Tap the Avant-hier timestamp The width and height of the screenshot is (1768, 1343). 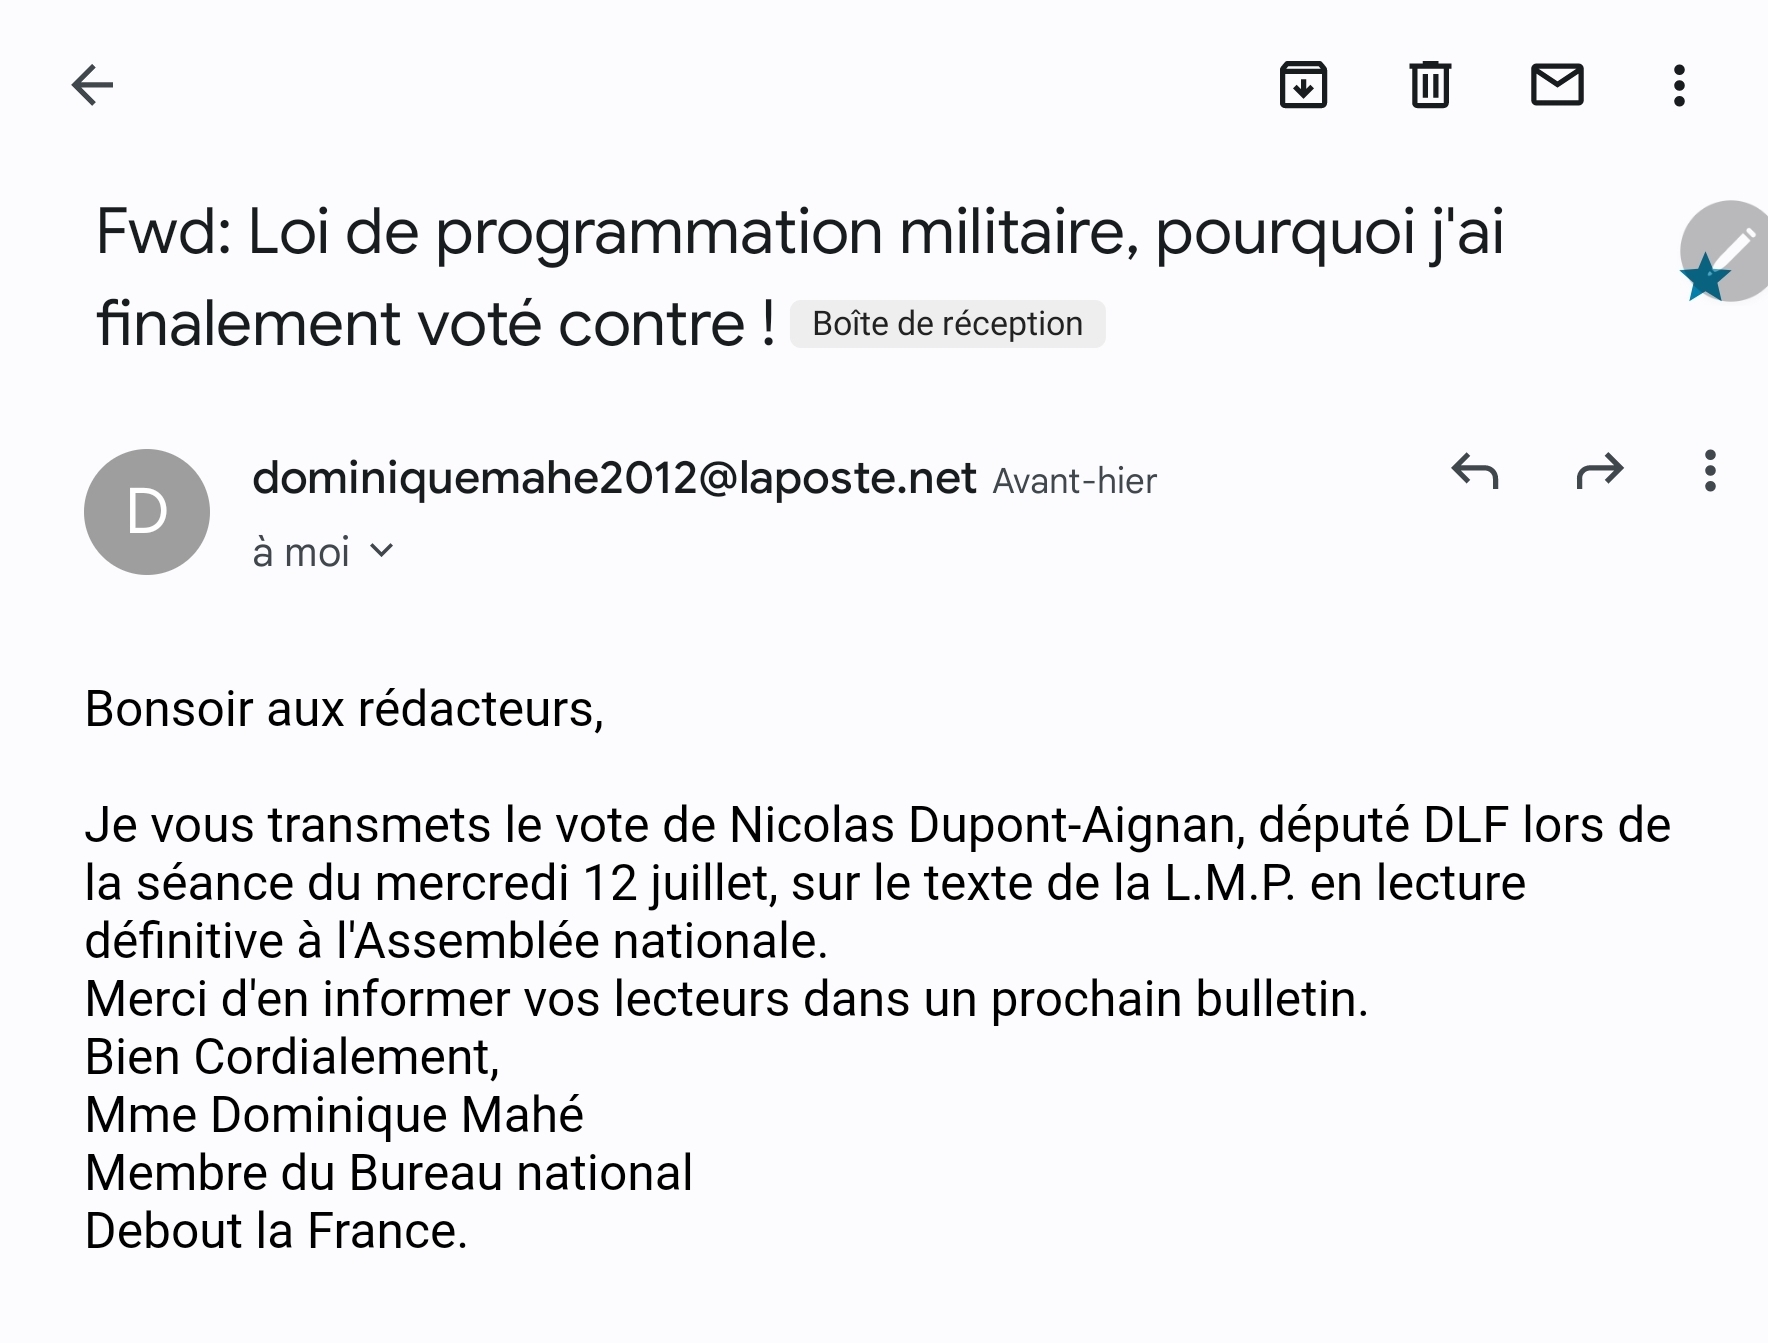click(x=1074, y=481)
